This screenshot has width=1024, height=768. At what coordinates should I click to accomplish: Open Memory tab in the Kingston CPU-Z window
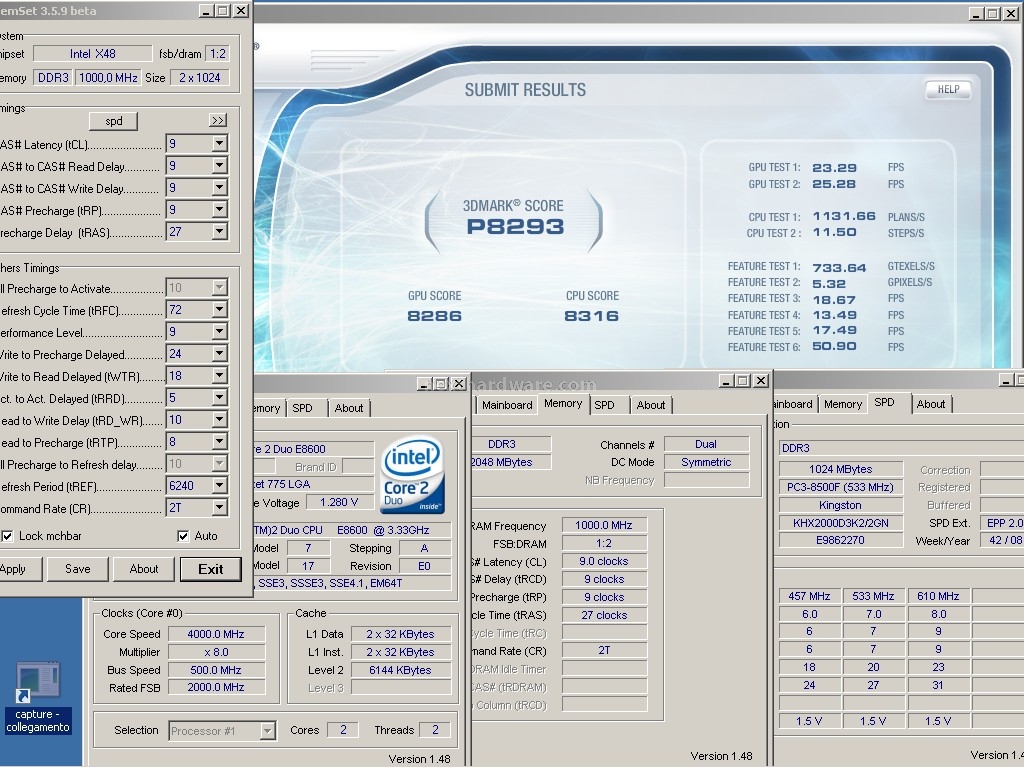(x=842, y=404)
